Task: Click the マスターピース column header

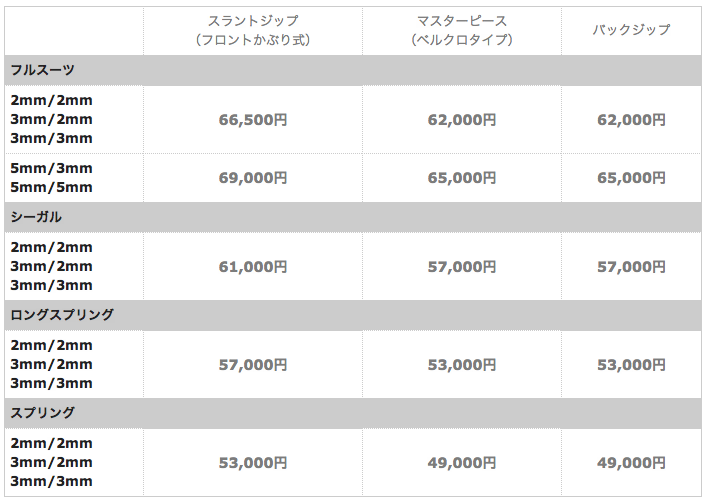Action: 462,31
